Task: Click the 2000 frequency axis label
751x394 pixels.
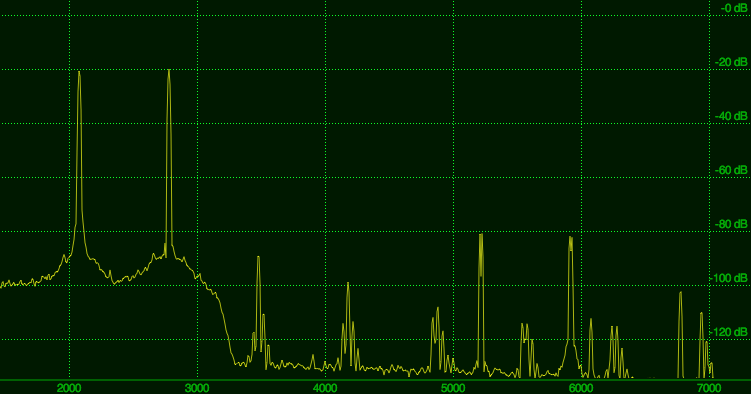Action: pos(69,388)
